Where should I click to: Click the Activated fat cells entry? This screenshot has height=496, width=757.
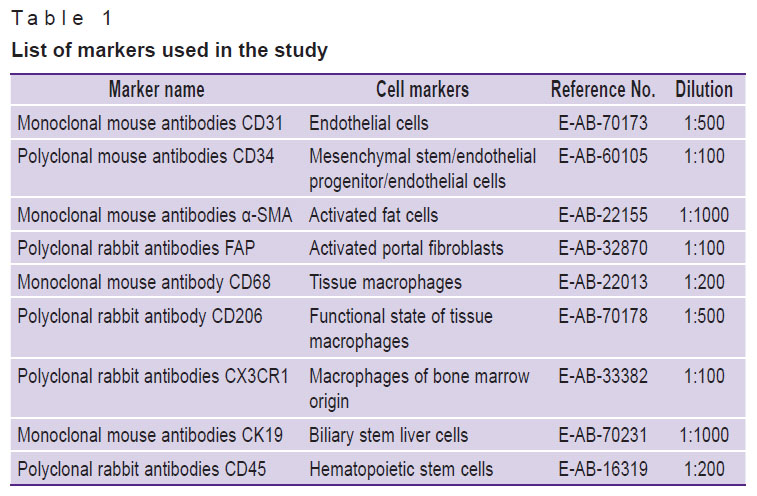(374, 215)
